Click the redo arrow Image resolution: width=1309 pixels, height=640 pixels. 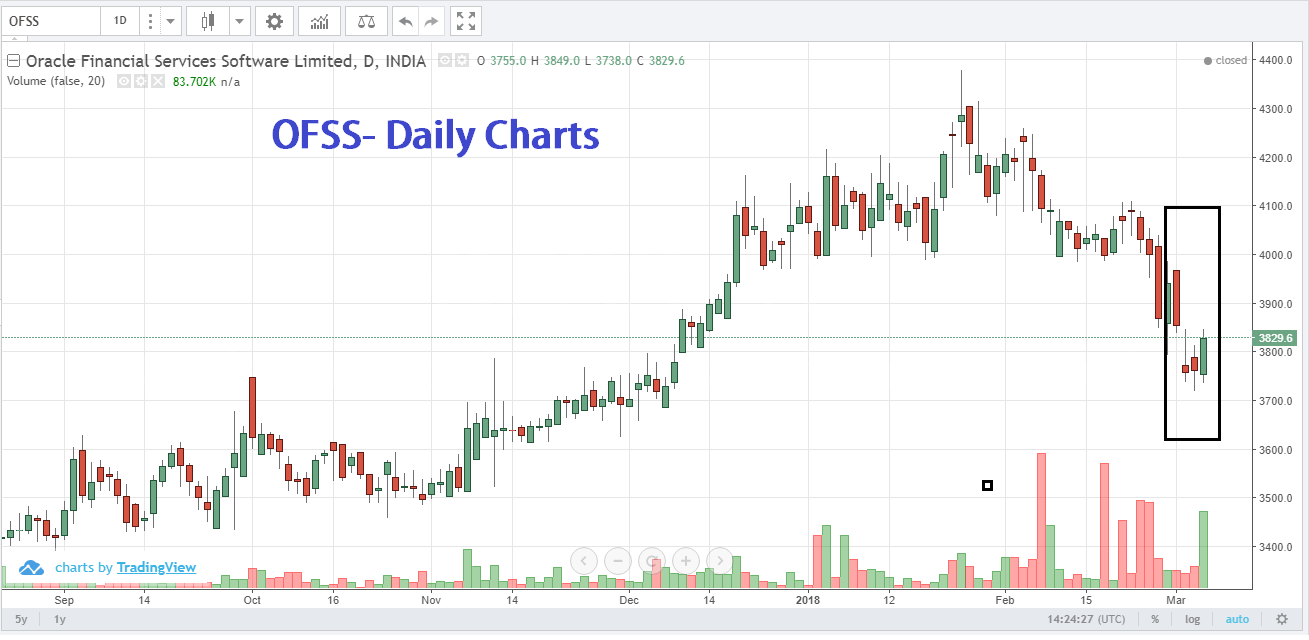pos(431,20)
